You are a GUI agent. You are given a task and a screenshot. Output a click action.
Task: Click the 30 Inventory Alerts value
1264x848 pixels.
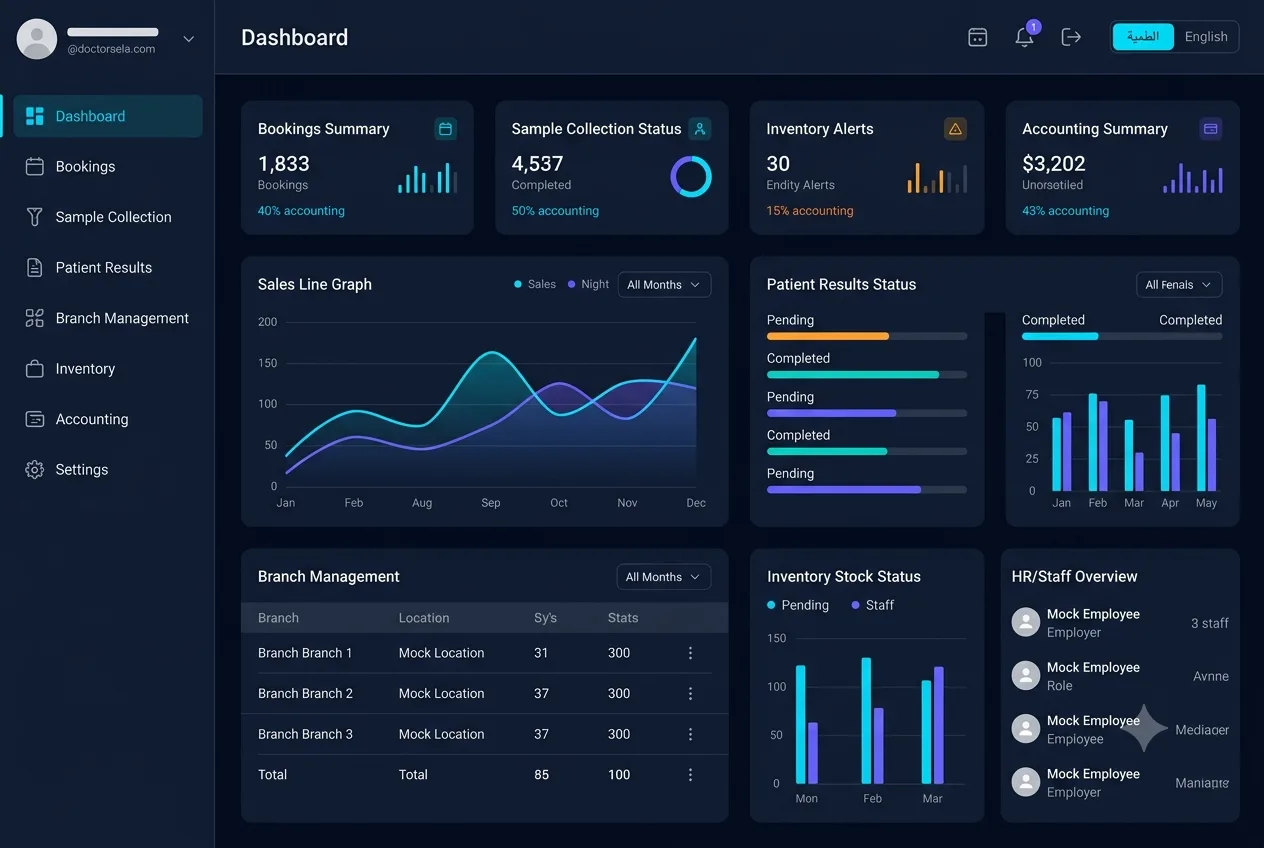(778, 164)
